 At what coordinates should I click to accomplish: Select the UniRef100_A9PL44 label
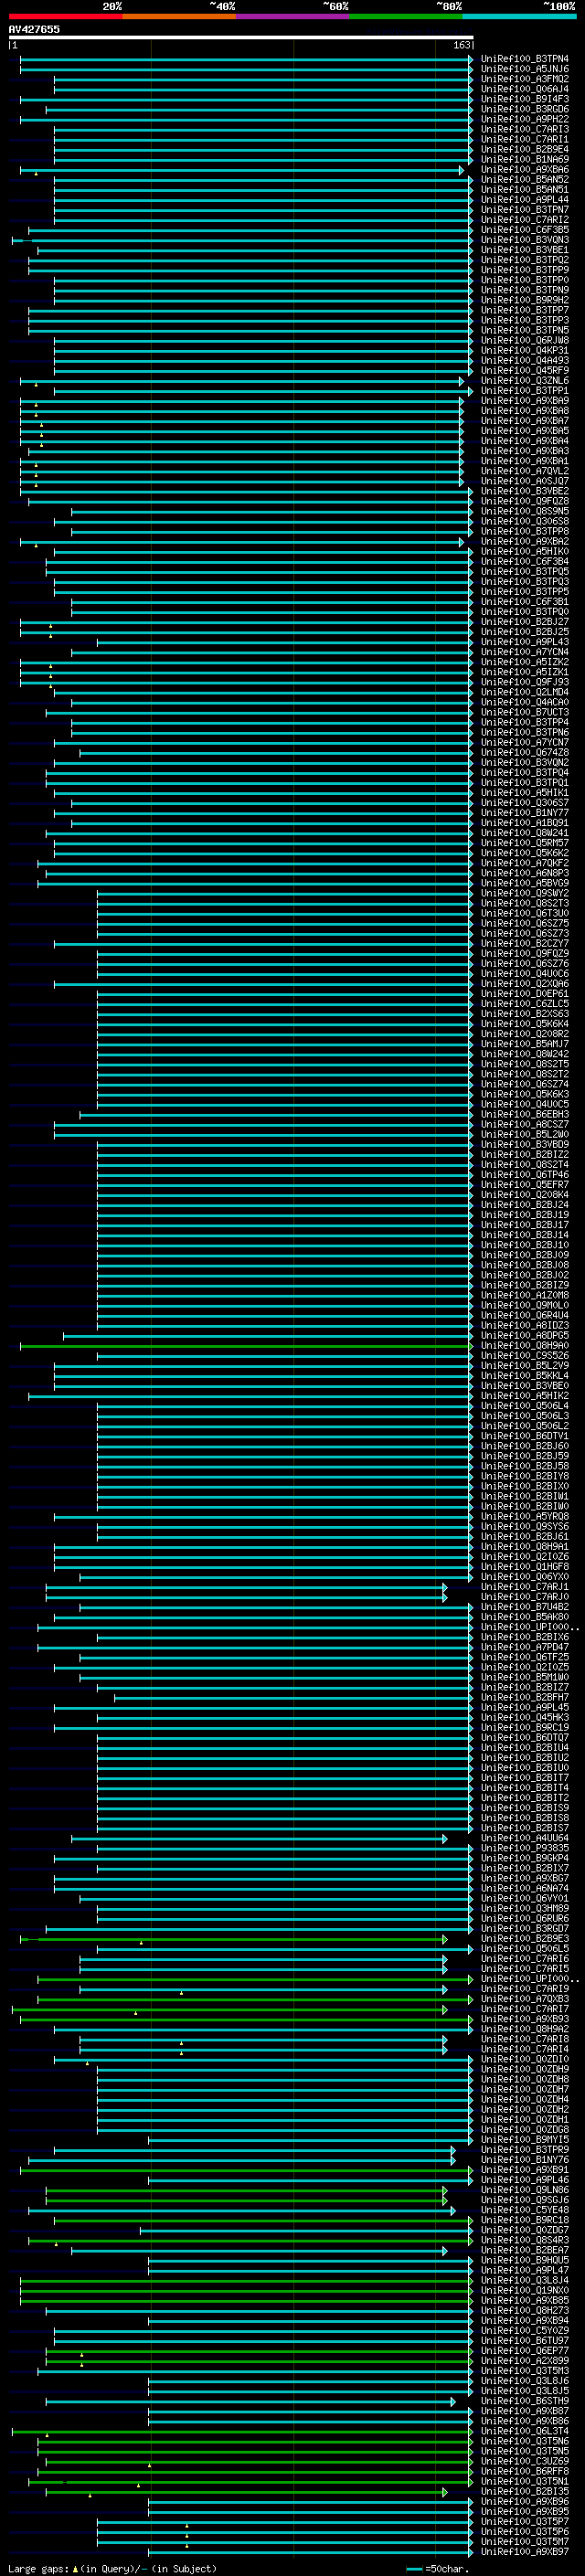(524, 200)
